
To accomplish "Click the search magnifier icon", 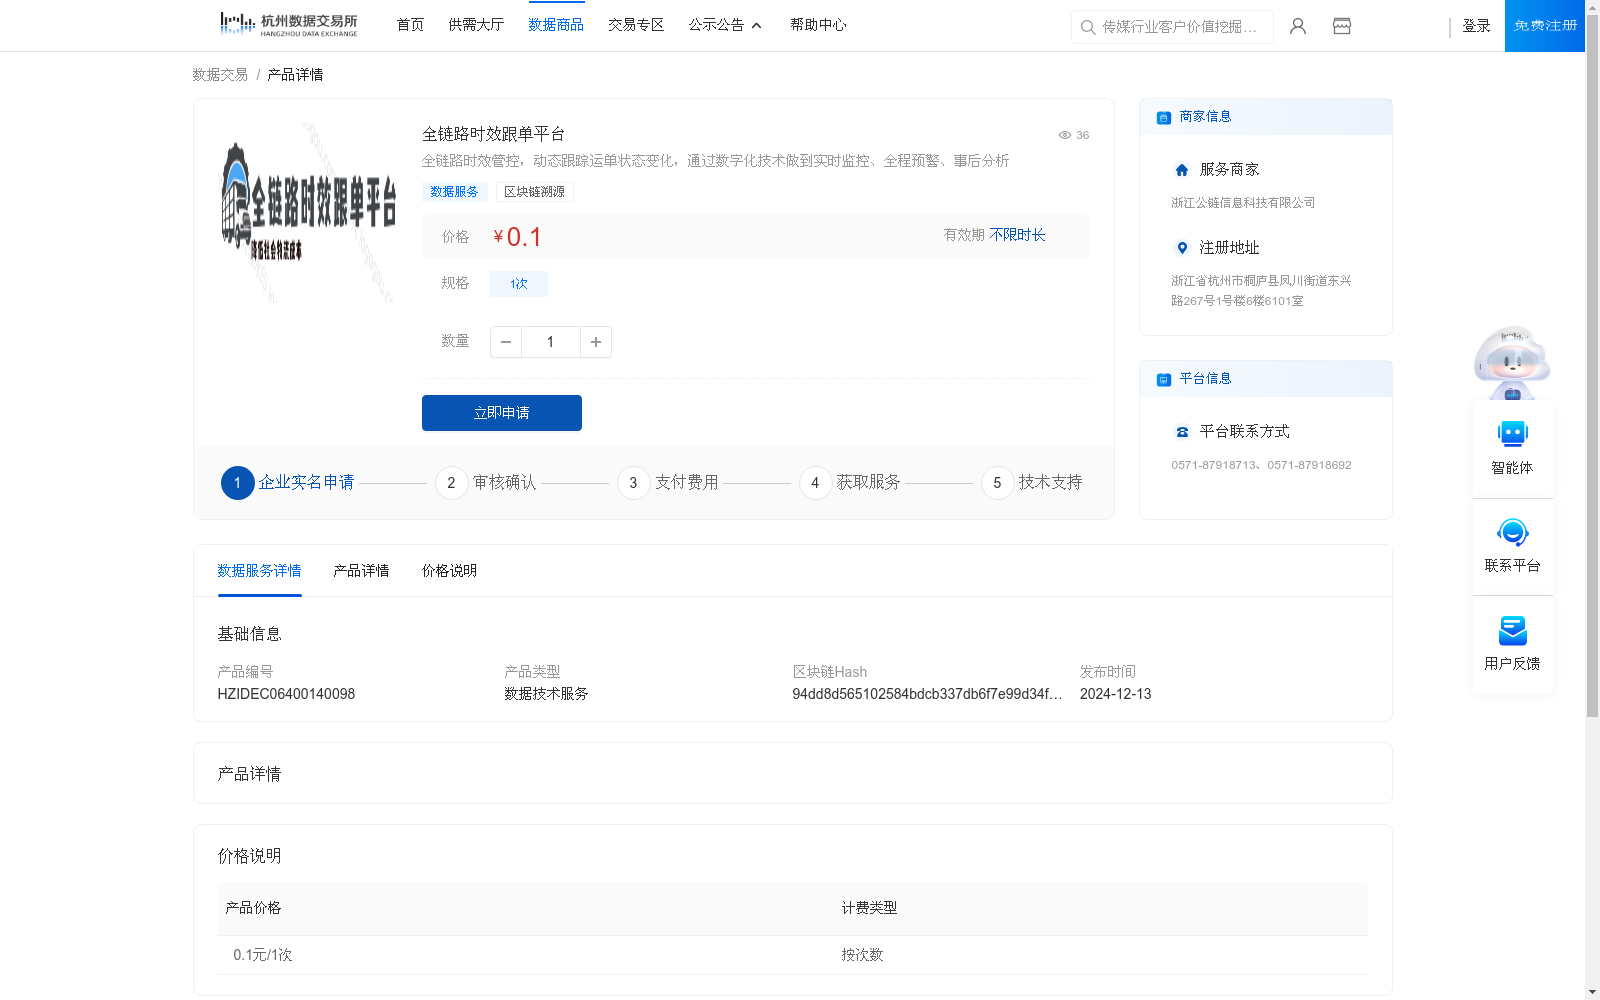I will coord(1088,27).
